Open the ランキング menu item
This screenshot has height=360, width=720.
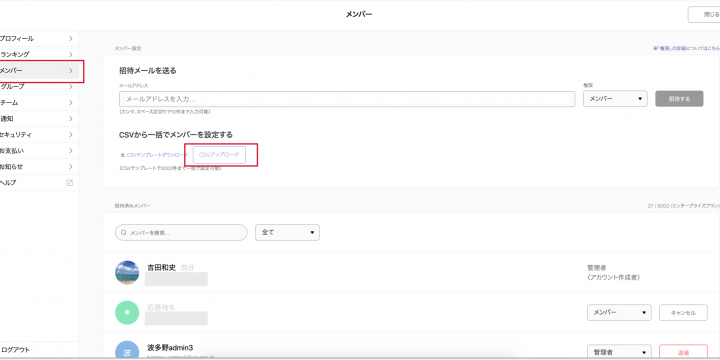click(38, 55)
